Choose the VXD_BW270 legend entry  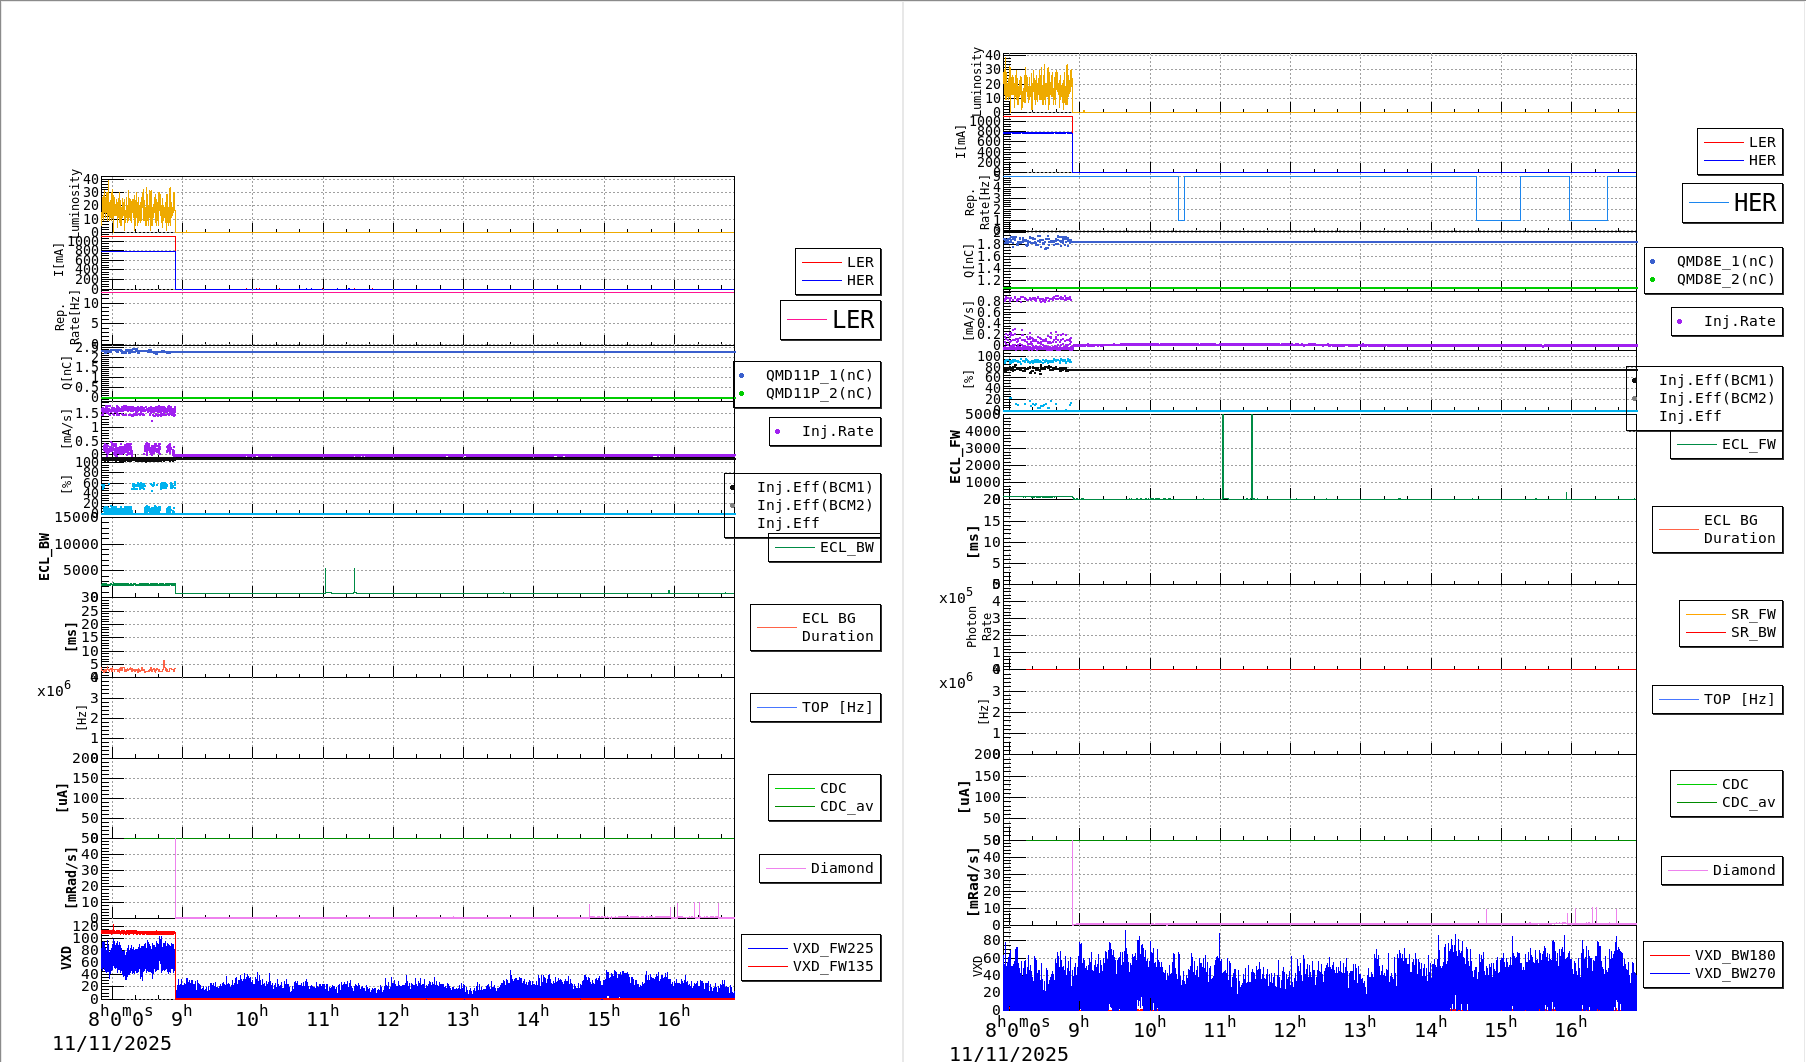[1734, 974]
